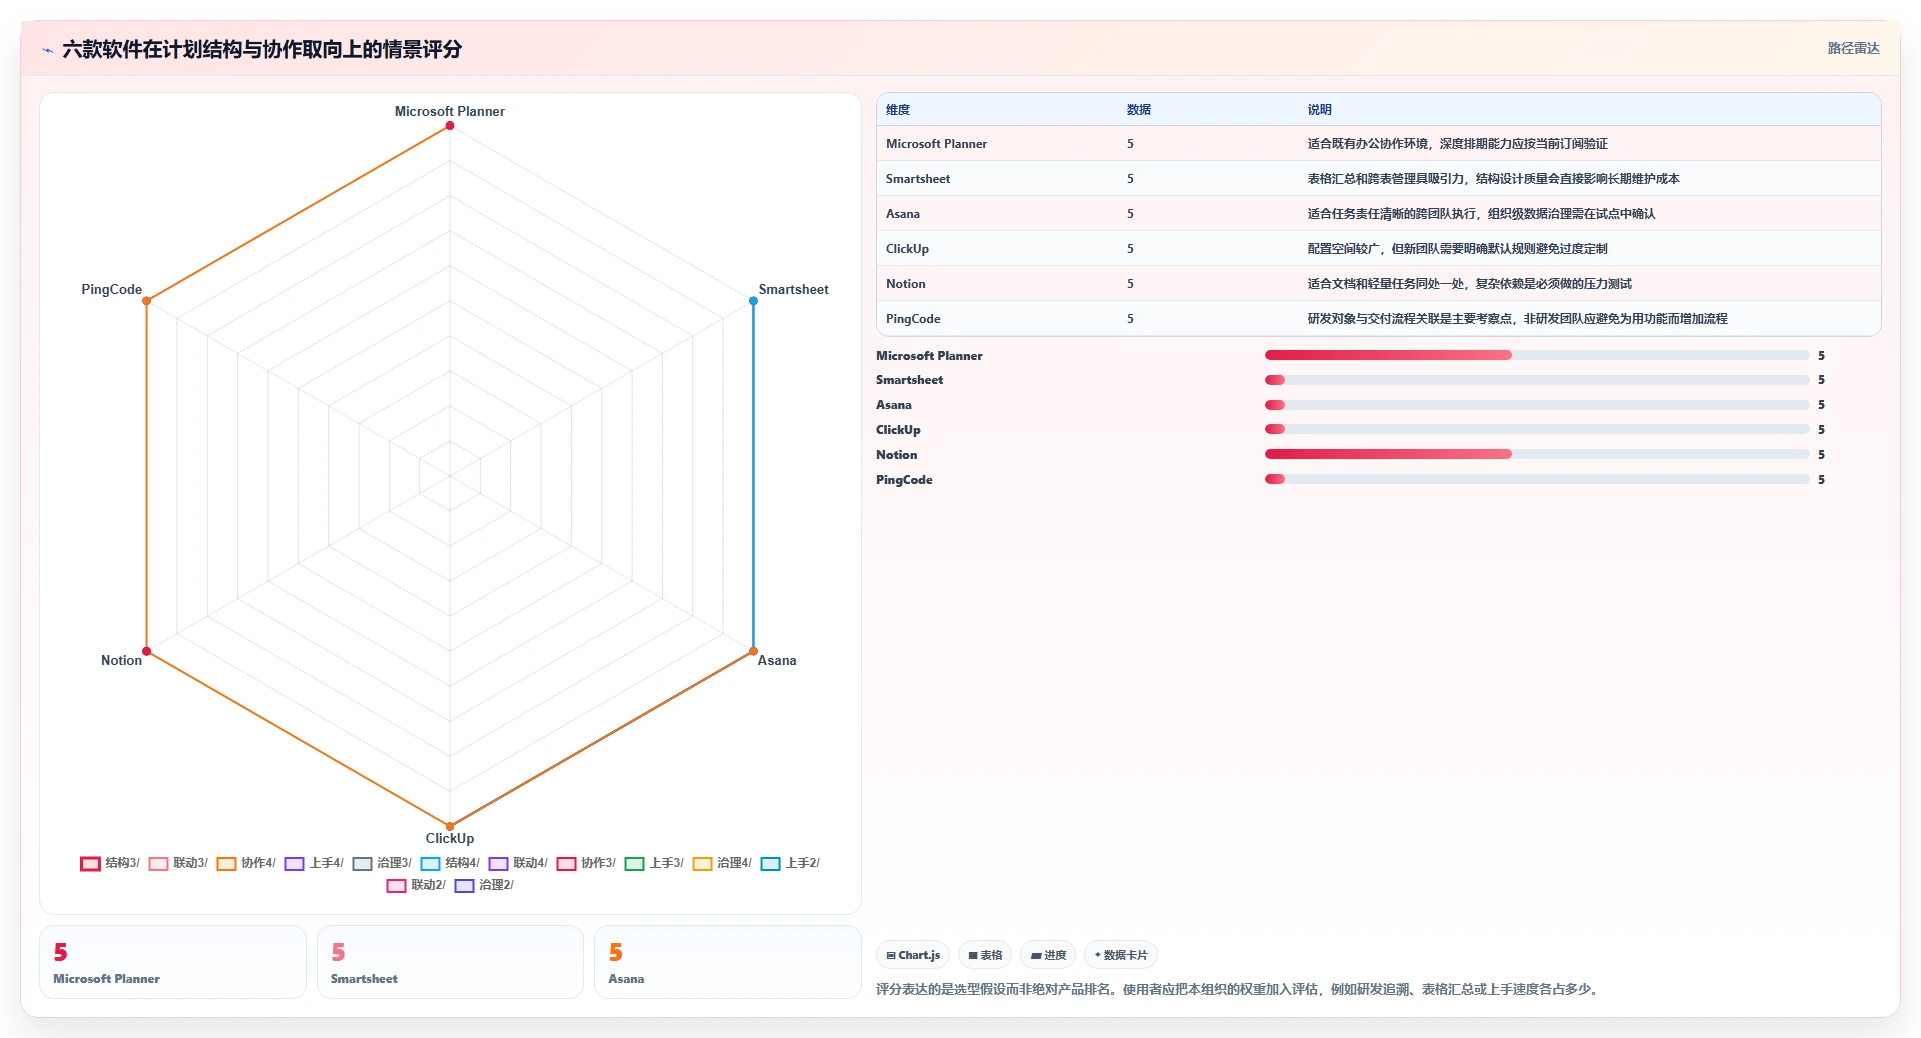Click the Smartsheet axis label on radar
This screenshot has width=1921, height=1038.
(x=793, y=289)
